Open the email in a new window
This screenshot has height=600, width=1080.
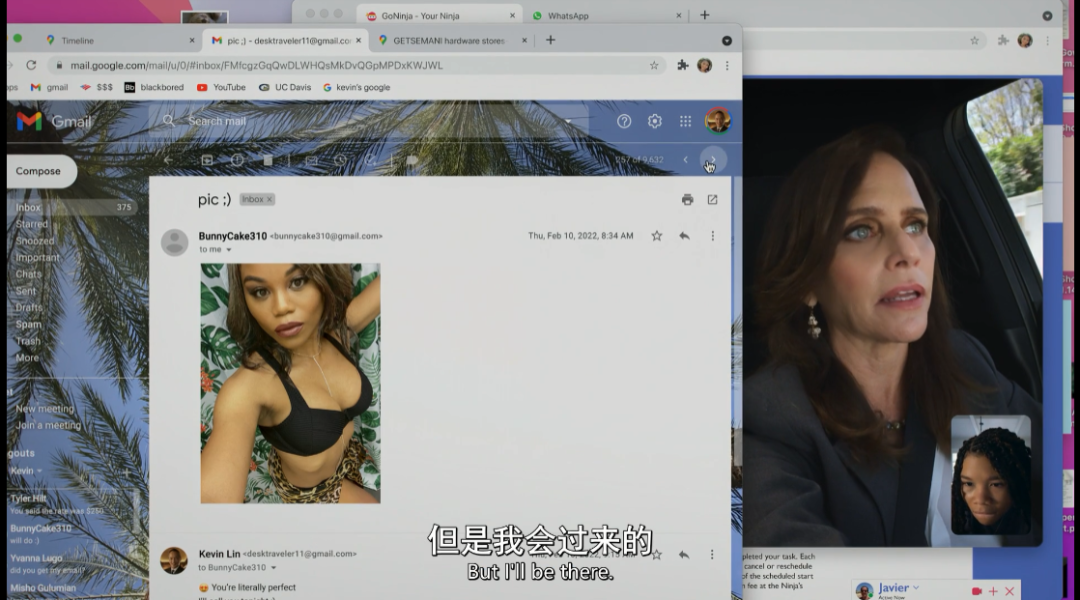pyautogui.click(x=712, y=200)
